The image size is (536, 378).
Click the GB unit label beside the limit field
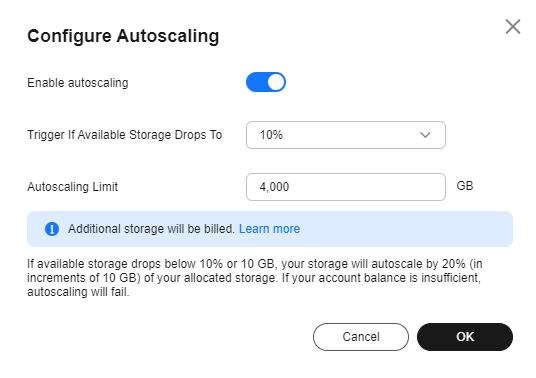click(x=465, y=186)
